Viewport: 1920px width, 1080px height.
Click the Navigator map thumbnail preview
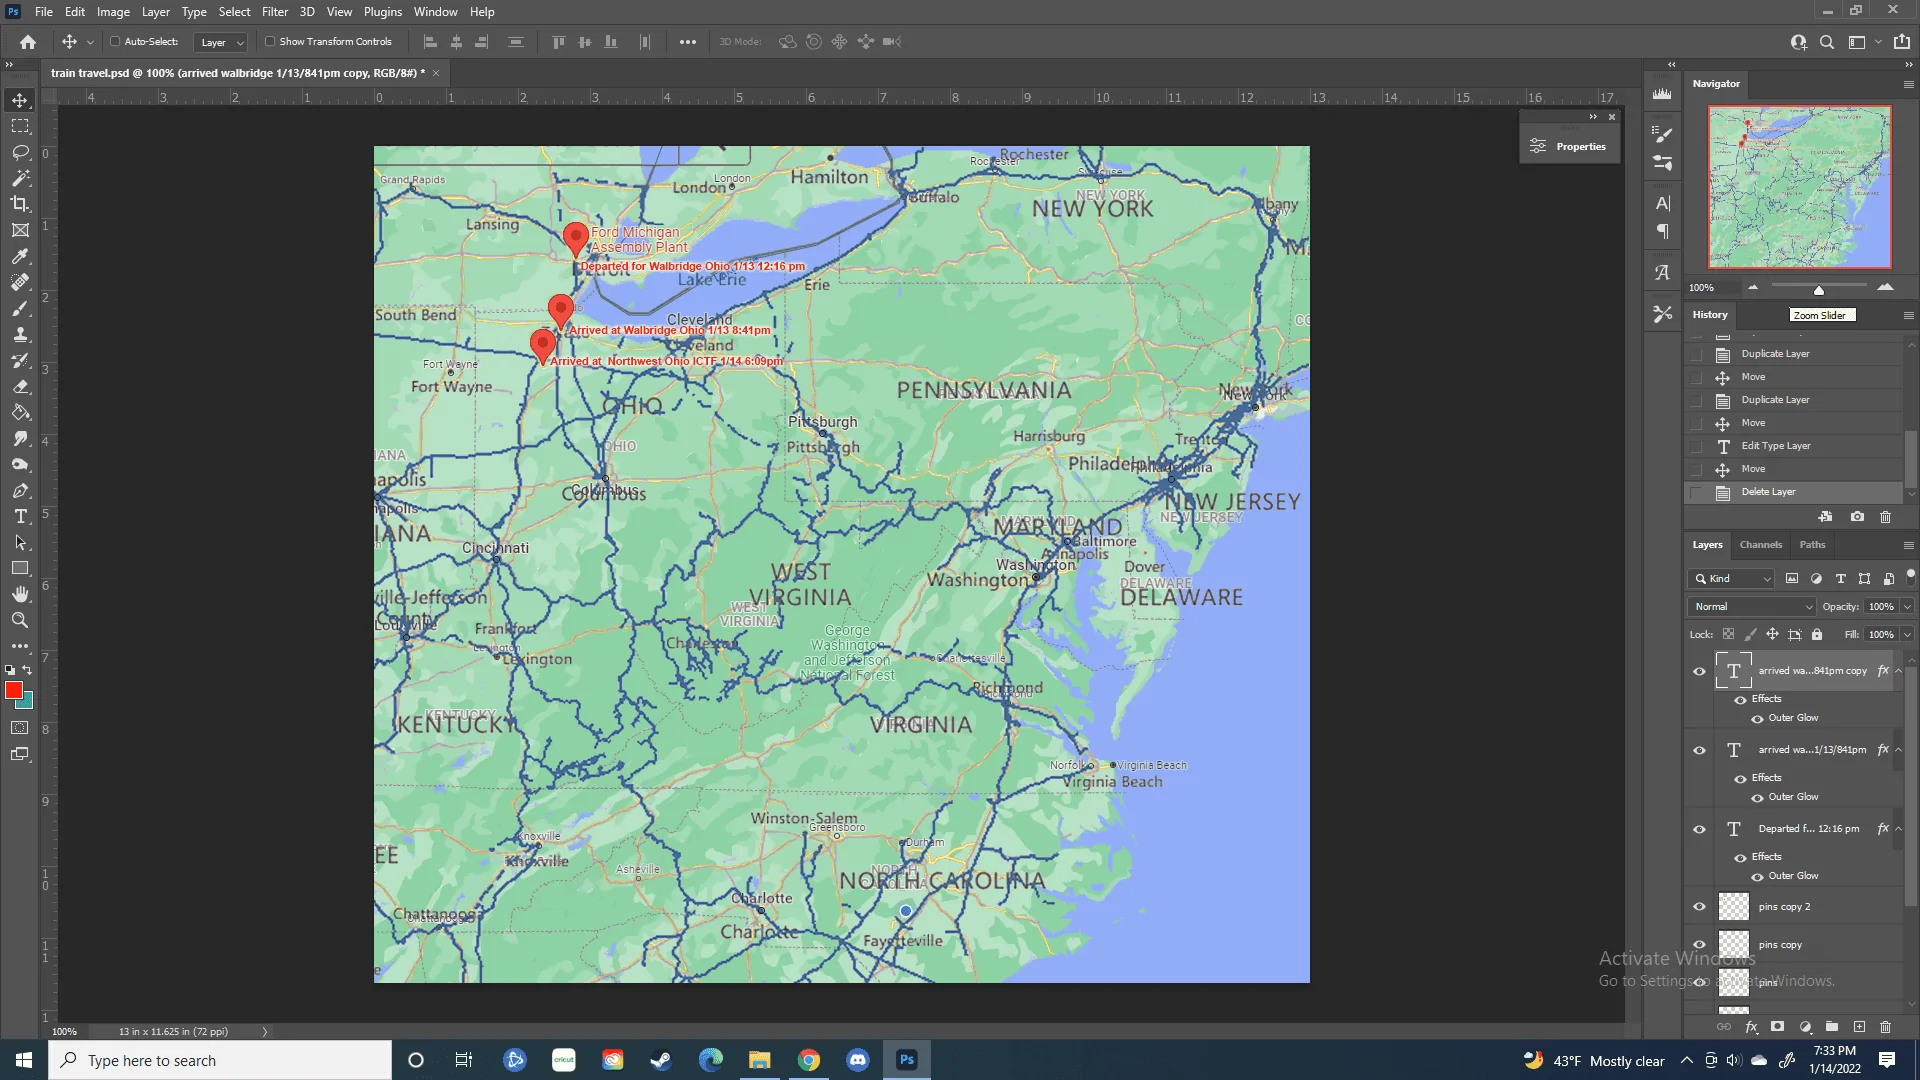pyautogui.click(x=1800, y=187)
